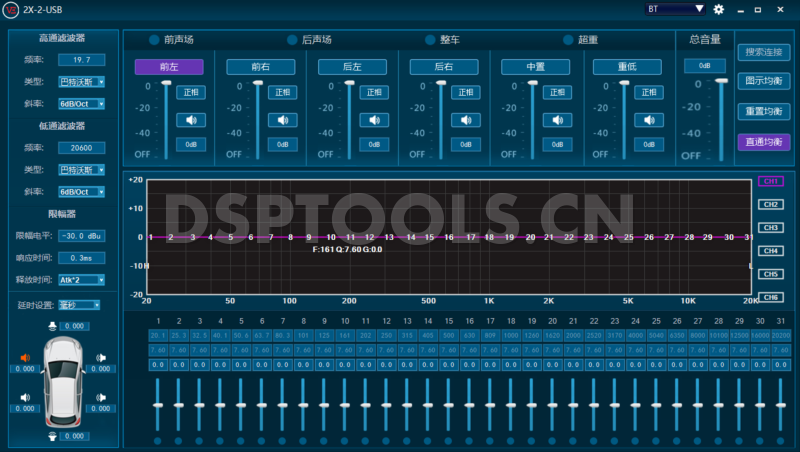Select the rear-left speaker icon beside the car
Image resolution: width=800 pixels, height=452 pixels.
[25, 397]
